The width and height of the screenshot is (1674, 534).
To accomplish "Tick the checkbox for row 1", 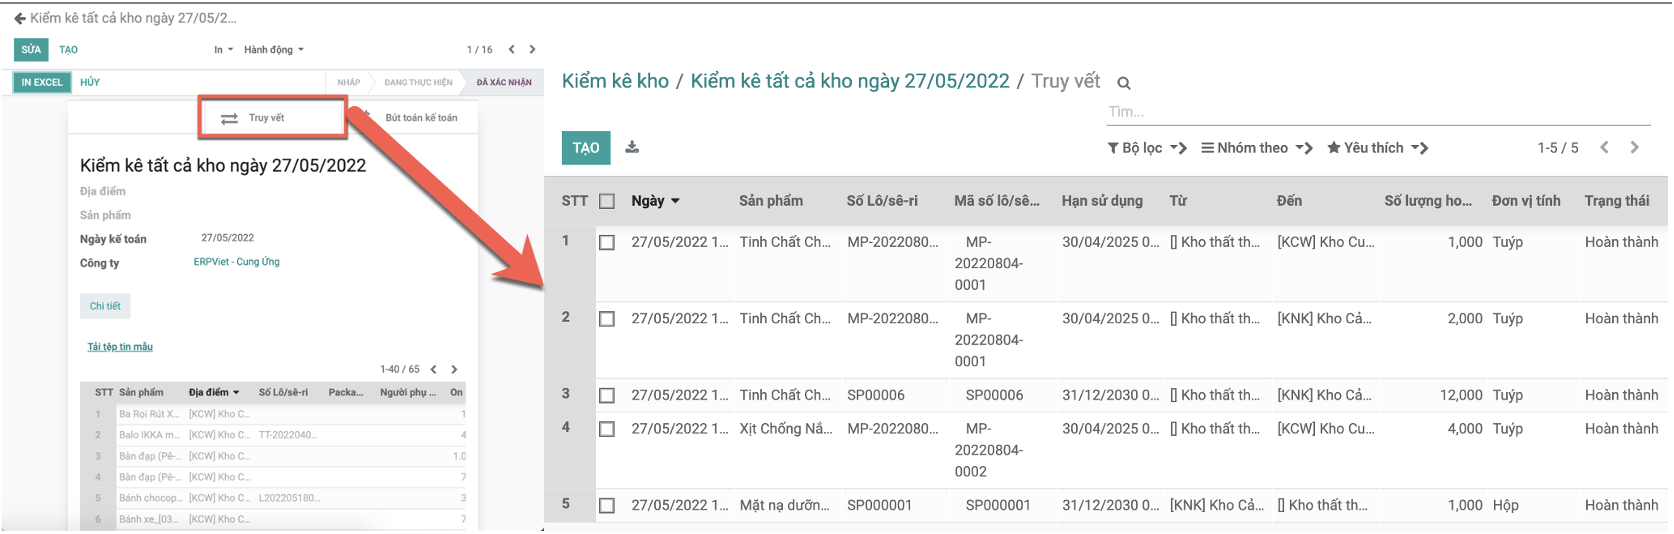I will coord(607,242).
